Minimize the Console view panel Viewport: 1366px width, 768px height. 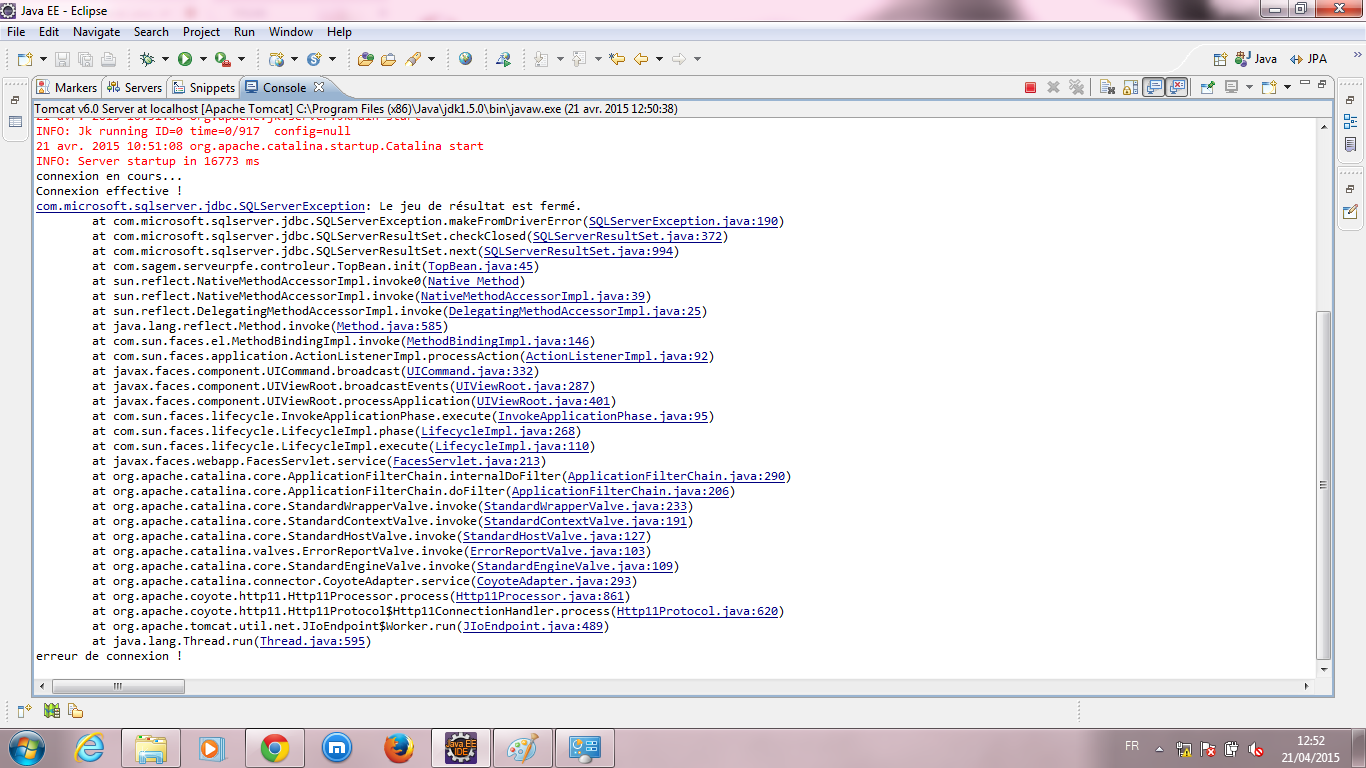[x=1304, y=85]
